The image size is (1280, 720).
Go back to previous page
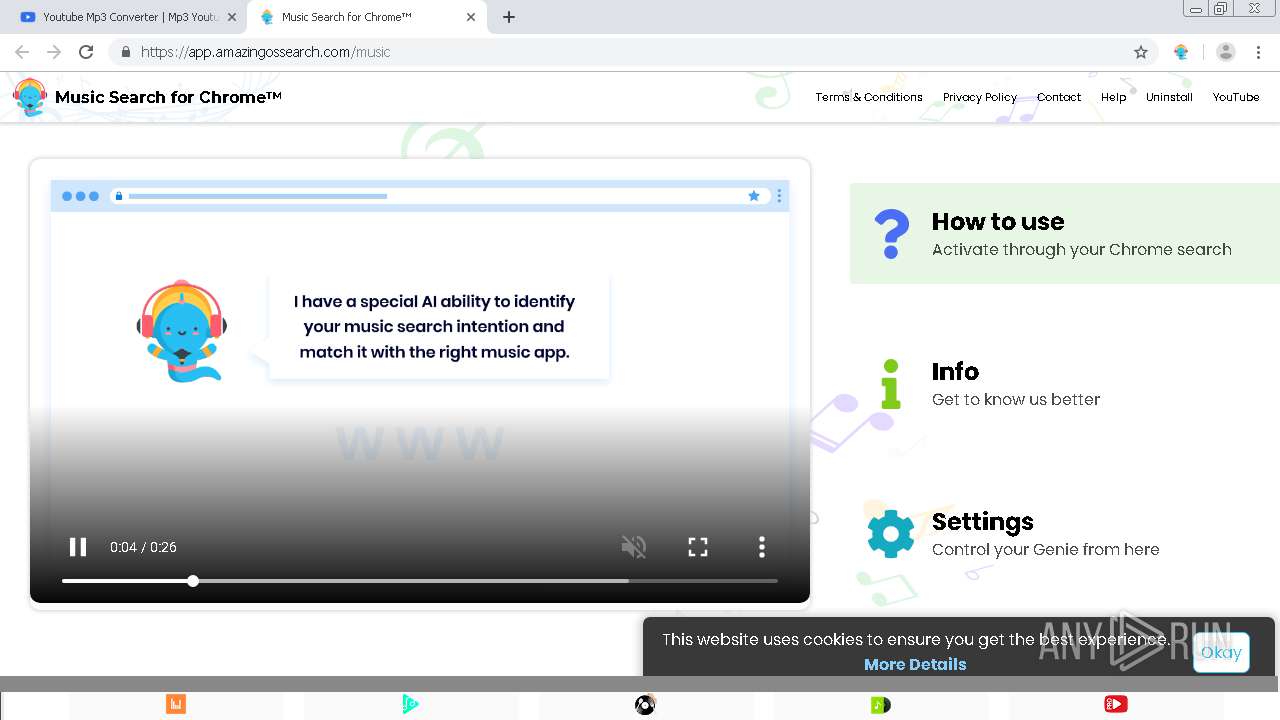point(22,52)
